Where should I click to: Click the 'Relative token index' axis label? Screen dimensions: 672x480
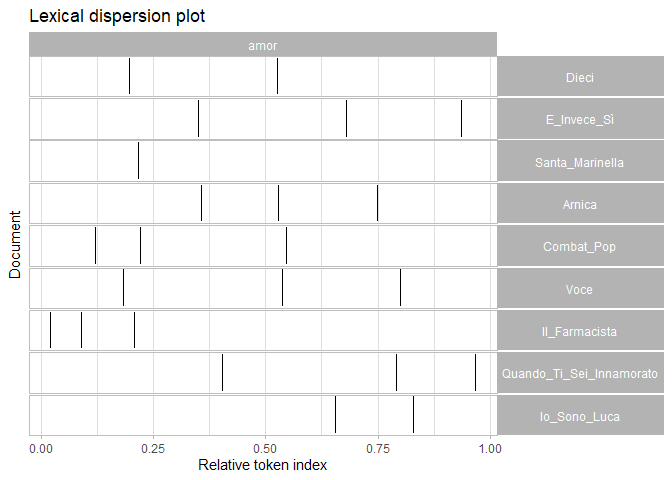(x=263, y=466)
